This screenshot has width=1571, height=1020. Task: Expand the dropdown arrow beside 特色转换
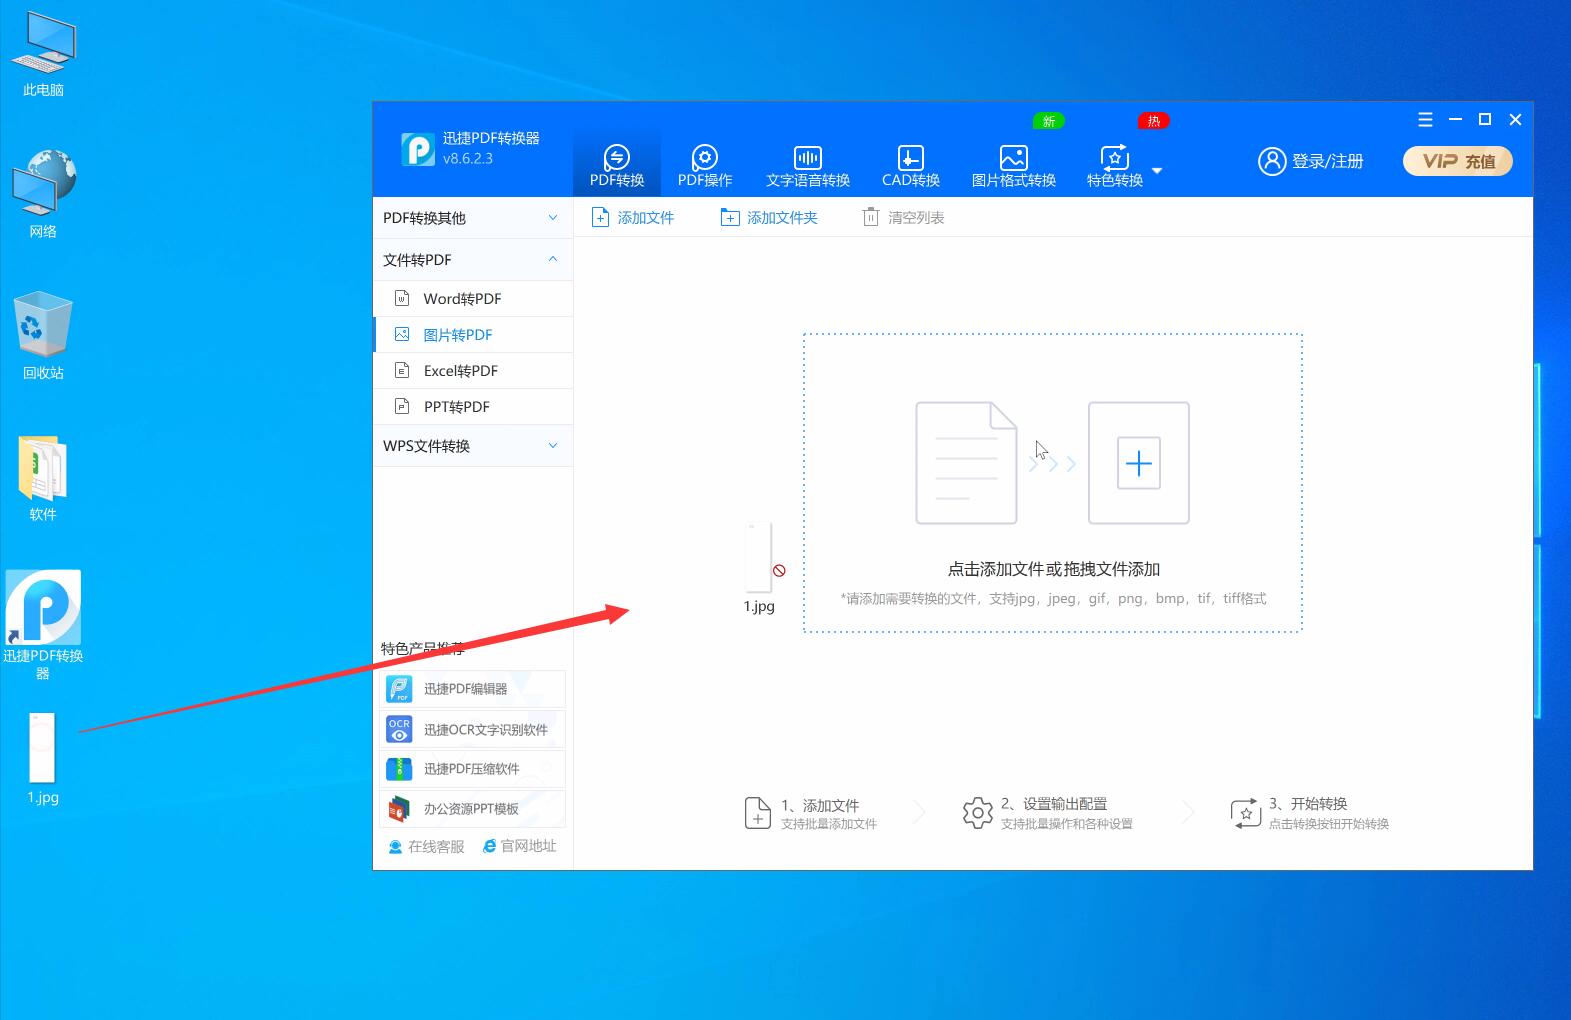(x=1157, y=171)
